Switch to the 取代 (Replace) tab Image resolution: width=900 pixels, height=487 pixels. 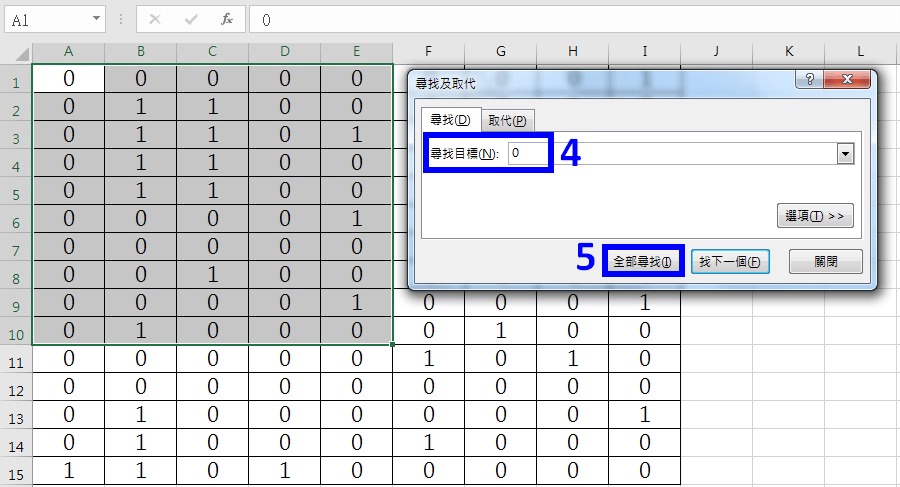point(508,120)
